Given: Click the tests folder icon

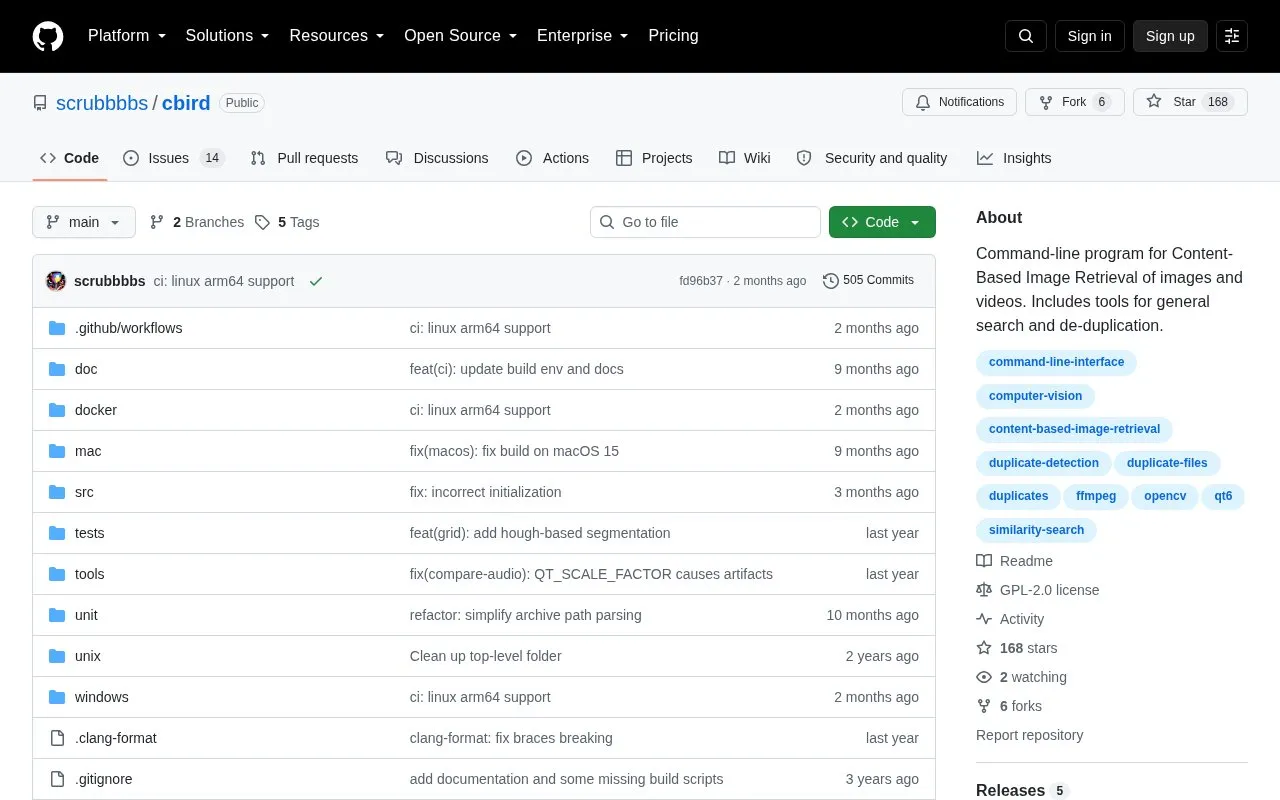Looking at the screenshot, I should click(57, 533).
